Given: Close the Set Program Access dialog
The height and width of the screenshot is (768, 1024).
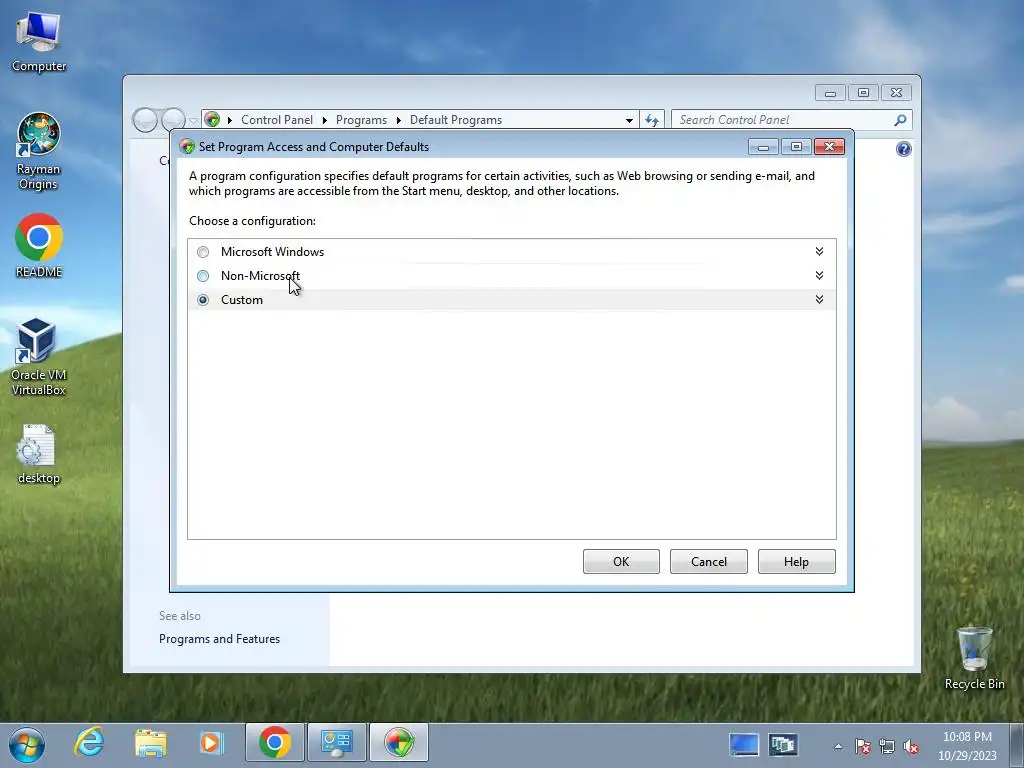Looking at the screenshot, I should tap(829, 146).
